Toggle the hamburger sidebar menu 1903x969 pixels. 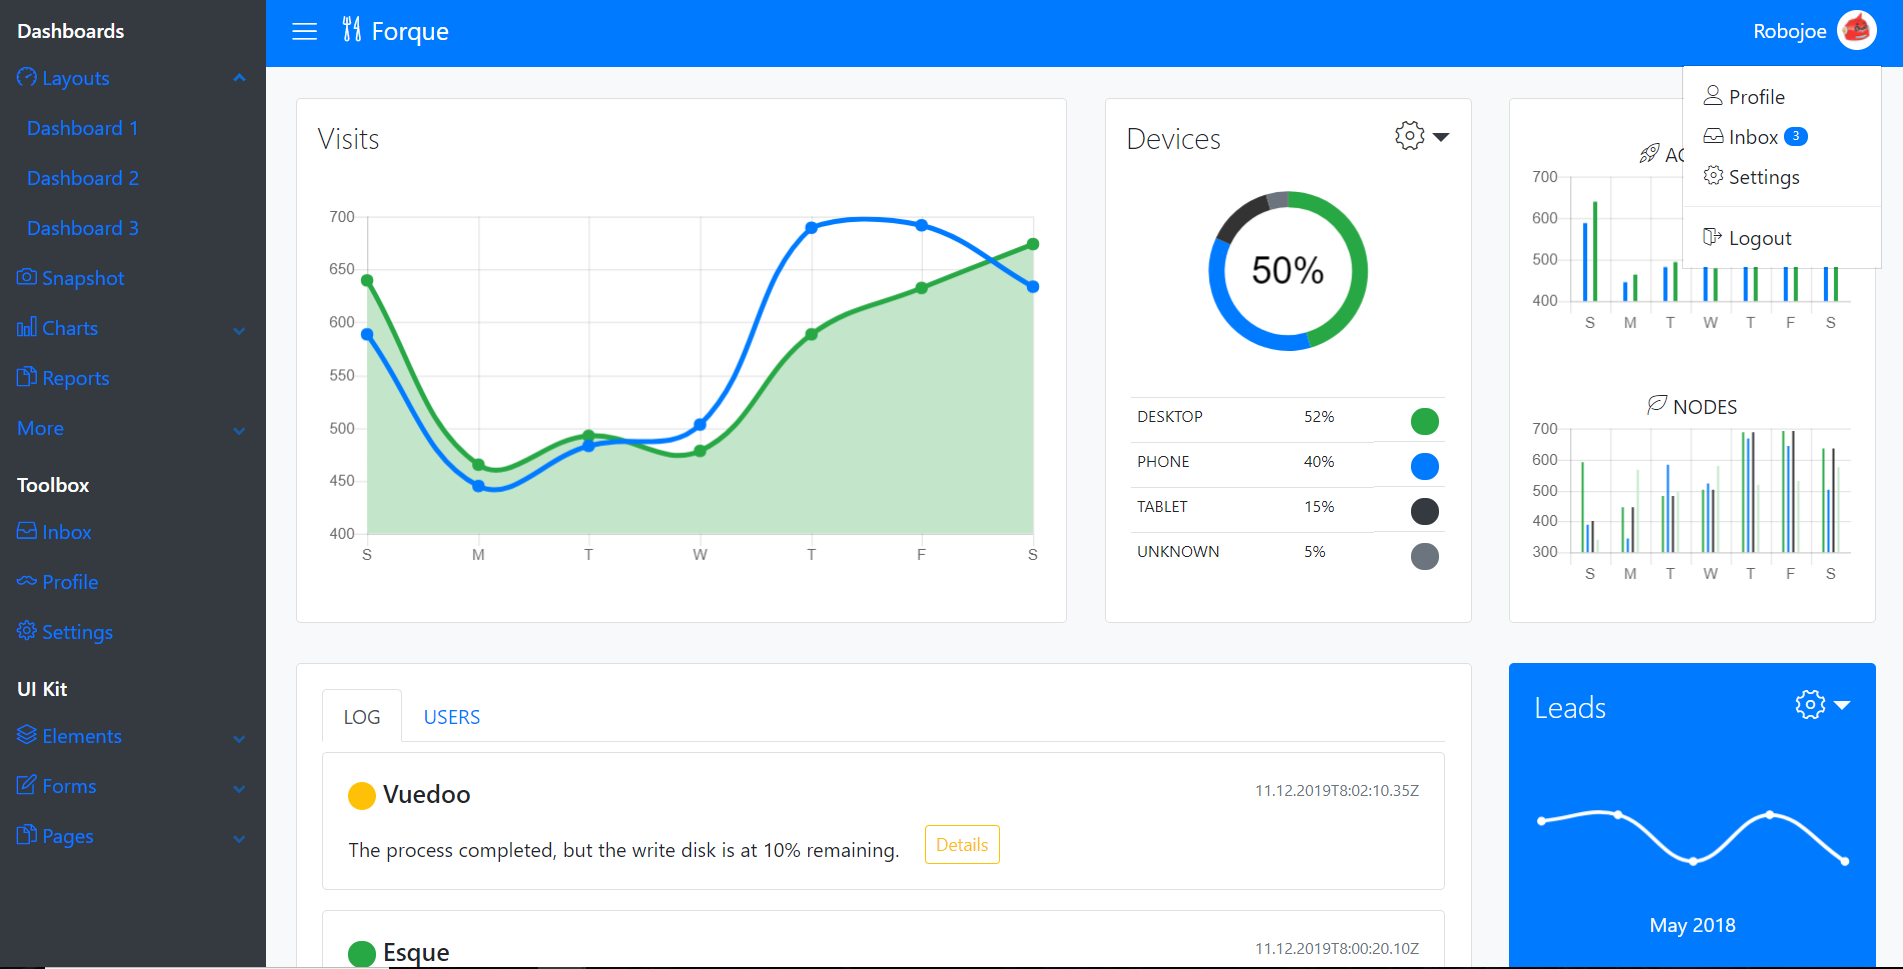point(304,32)
